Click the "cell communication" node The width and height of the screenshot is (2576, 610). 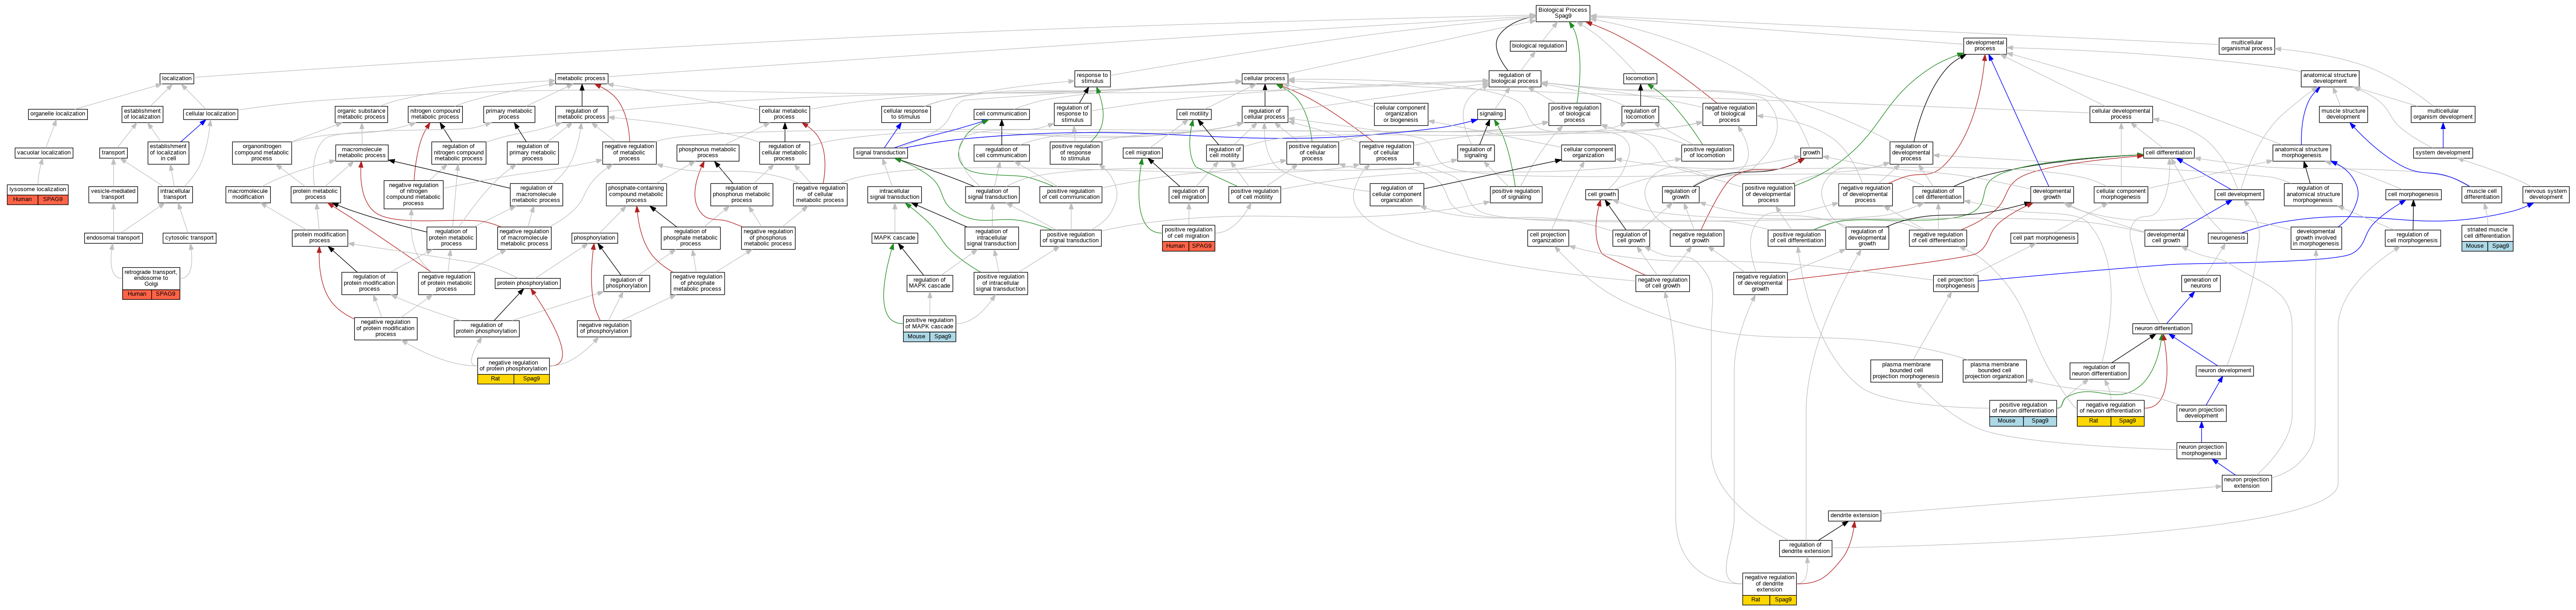(1001, 114)
